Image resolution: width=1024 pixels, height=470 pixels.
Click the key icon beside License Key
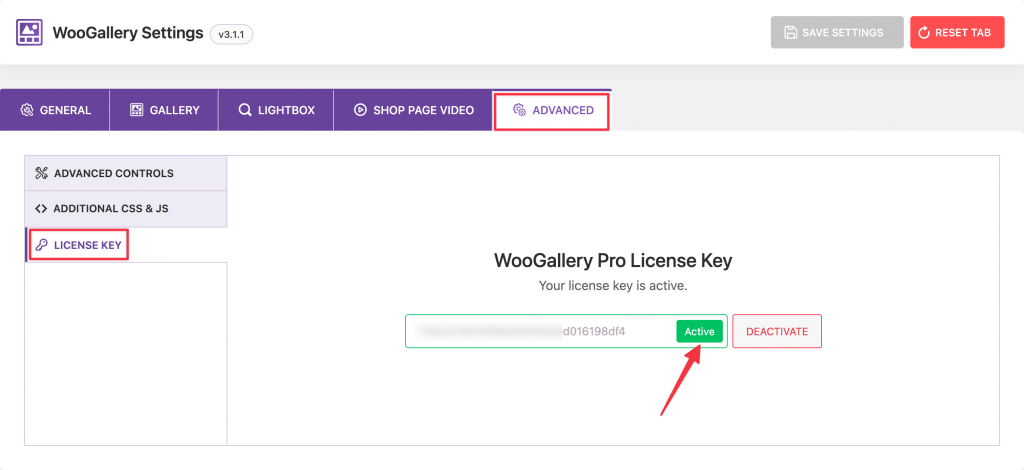[x=41, y=245]
